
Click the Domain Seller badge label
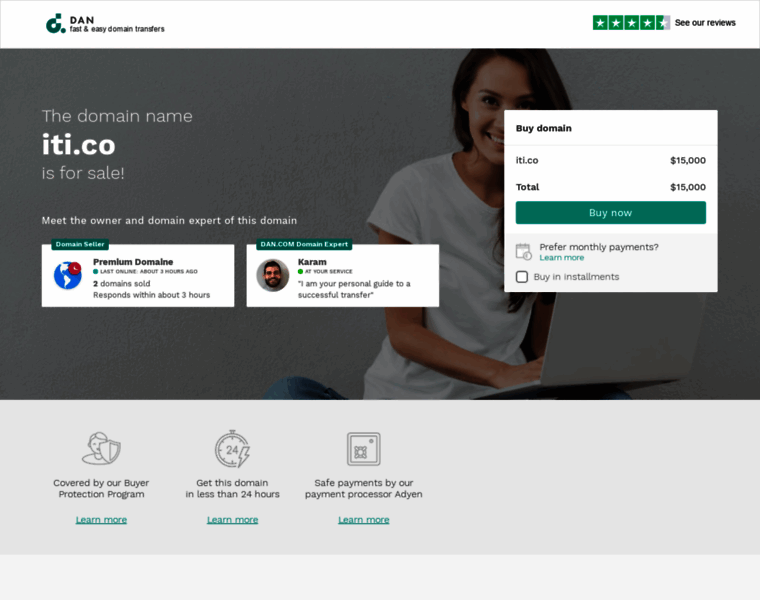pos(80,244)
